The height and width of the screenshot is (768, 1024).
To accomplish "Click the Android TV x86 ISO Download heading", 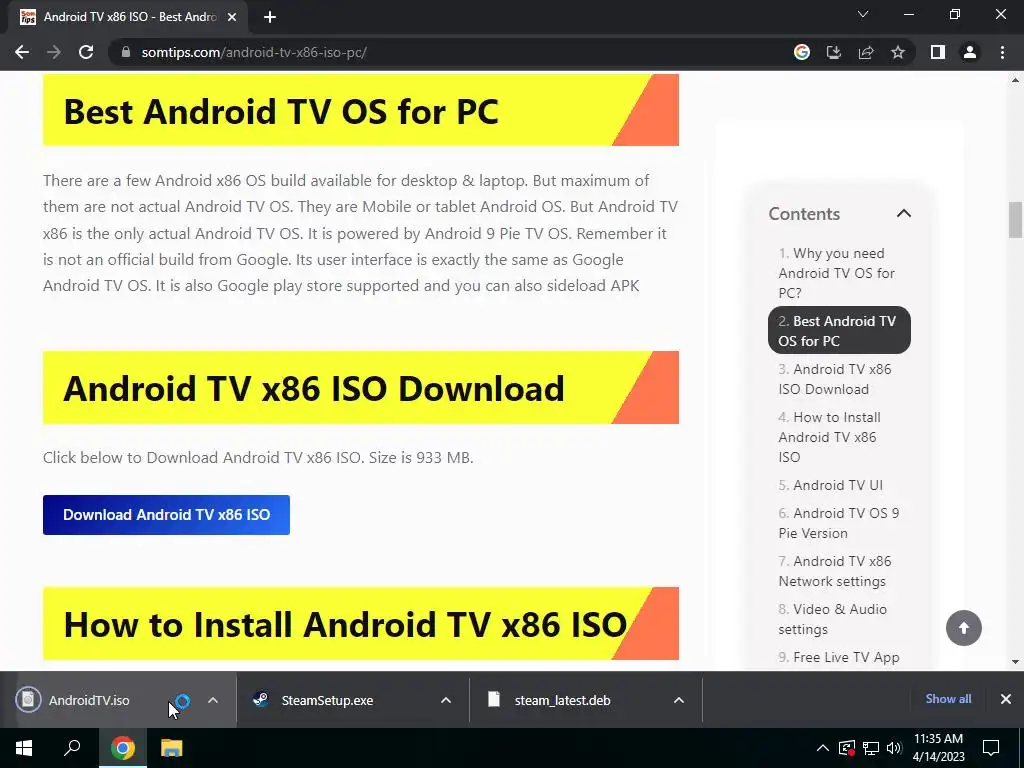I will (313, 388).
